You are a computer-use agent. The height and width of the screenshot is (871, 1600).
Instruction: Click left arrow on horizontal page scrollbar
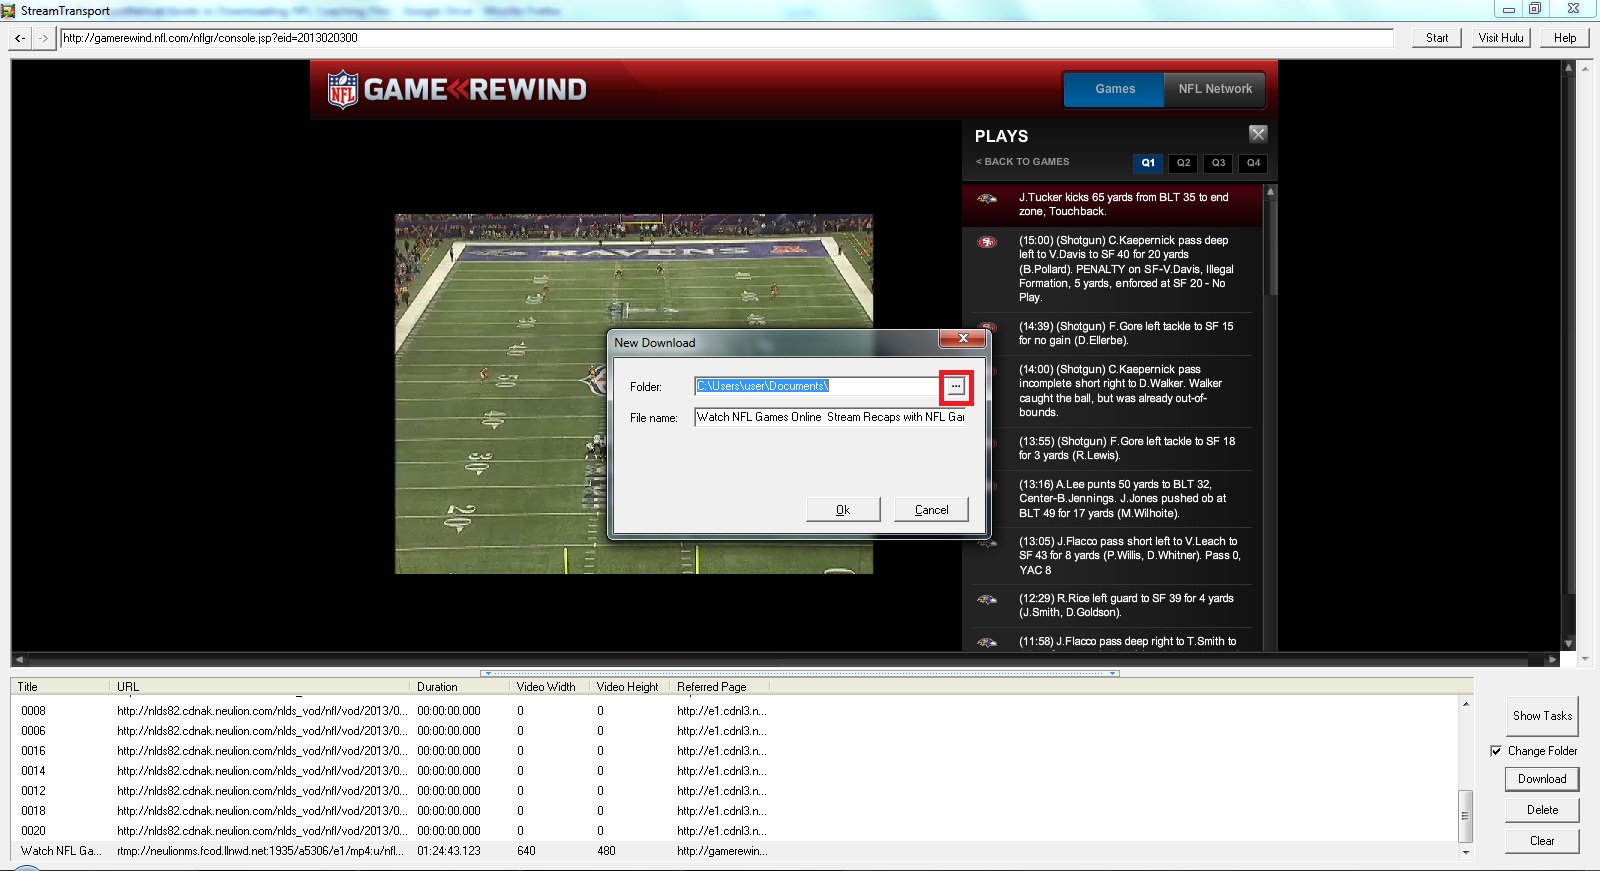pyautogui.click(x=19, y=660)
